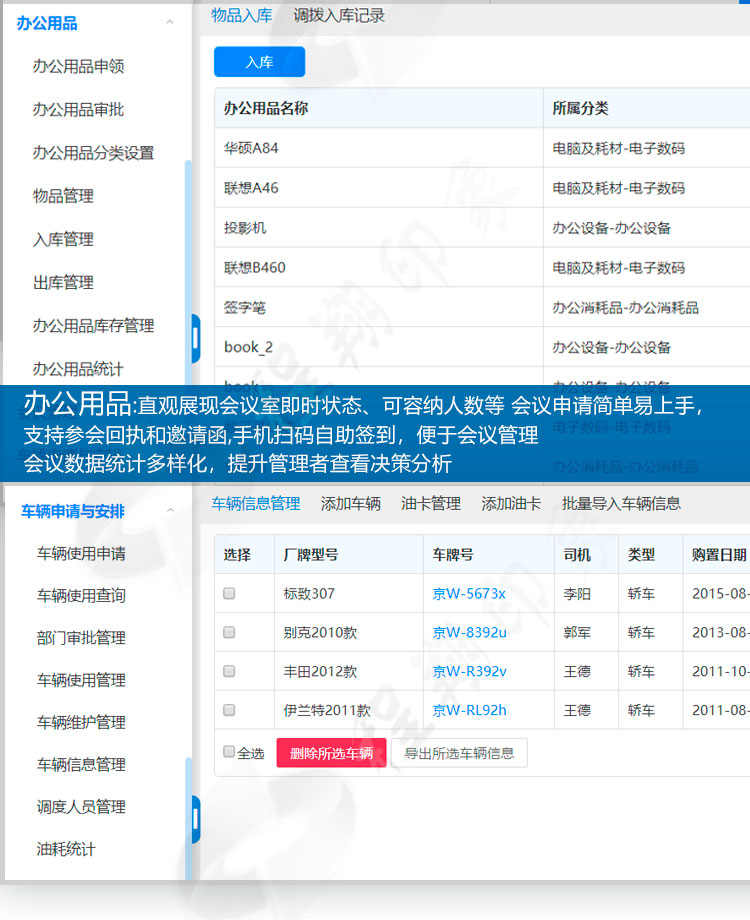Click the 办公用品名称 column header

379,108
